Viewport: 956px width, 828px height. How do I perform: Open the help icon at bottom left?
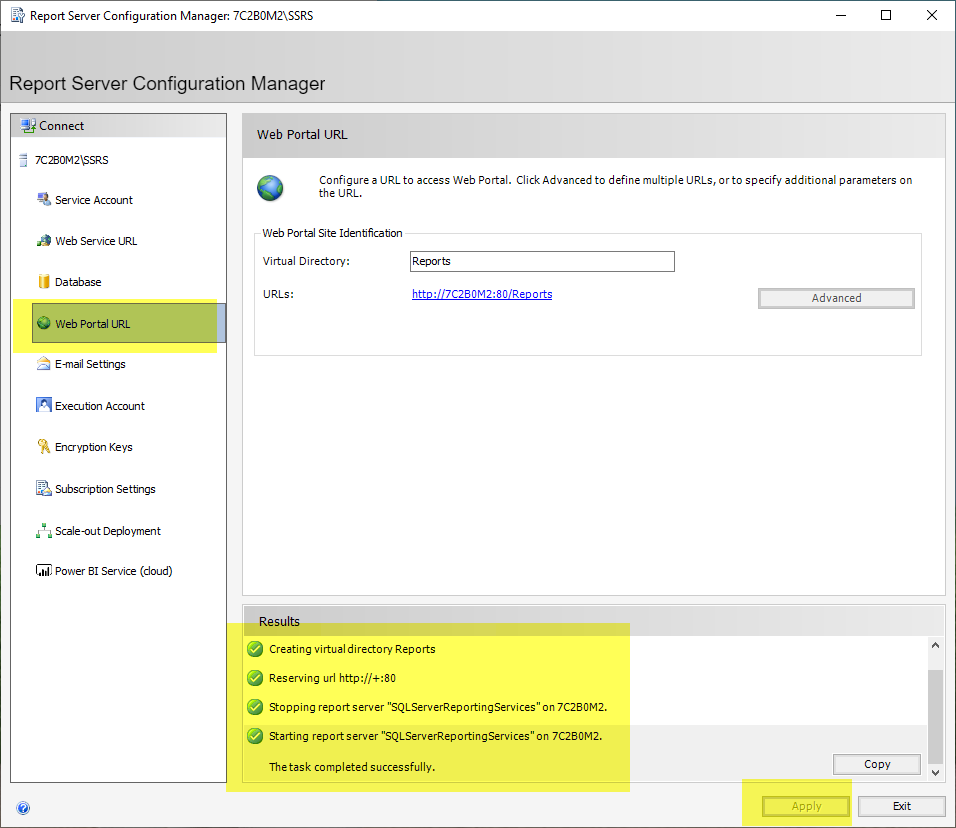pos(23,808)
